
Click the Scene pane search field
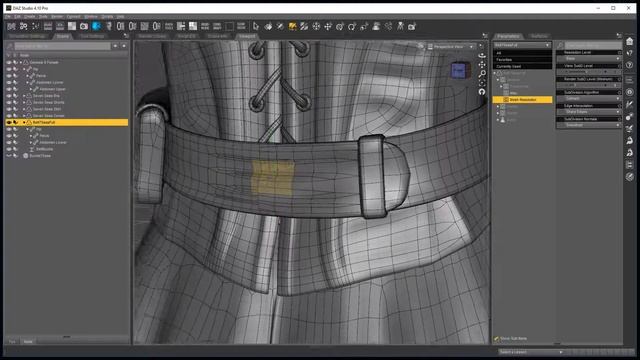click(62, 46)
